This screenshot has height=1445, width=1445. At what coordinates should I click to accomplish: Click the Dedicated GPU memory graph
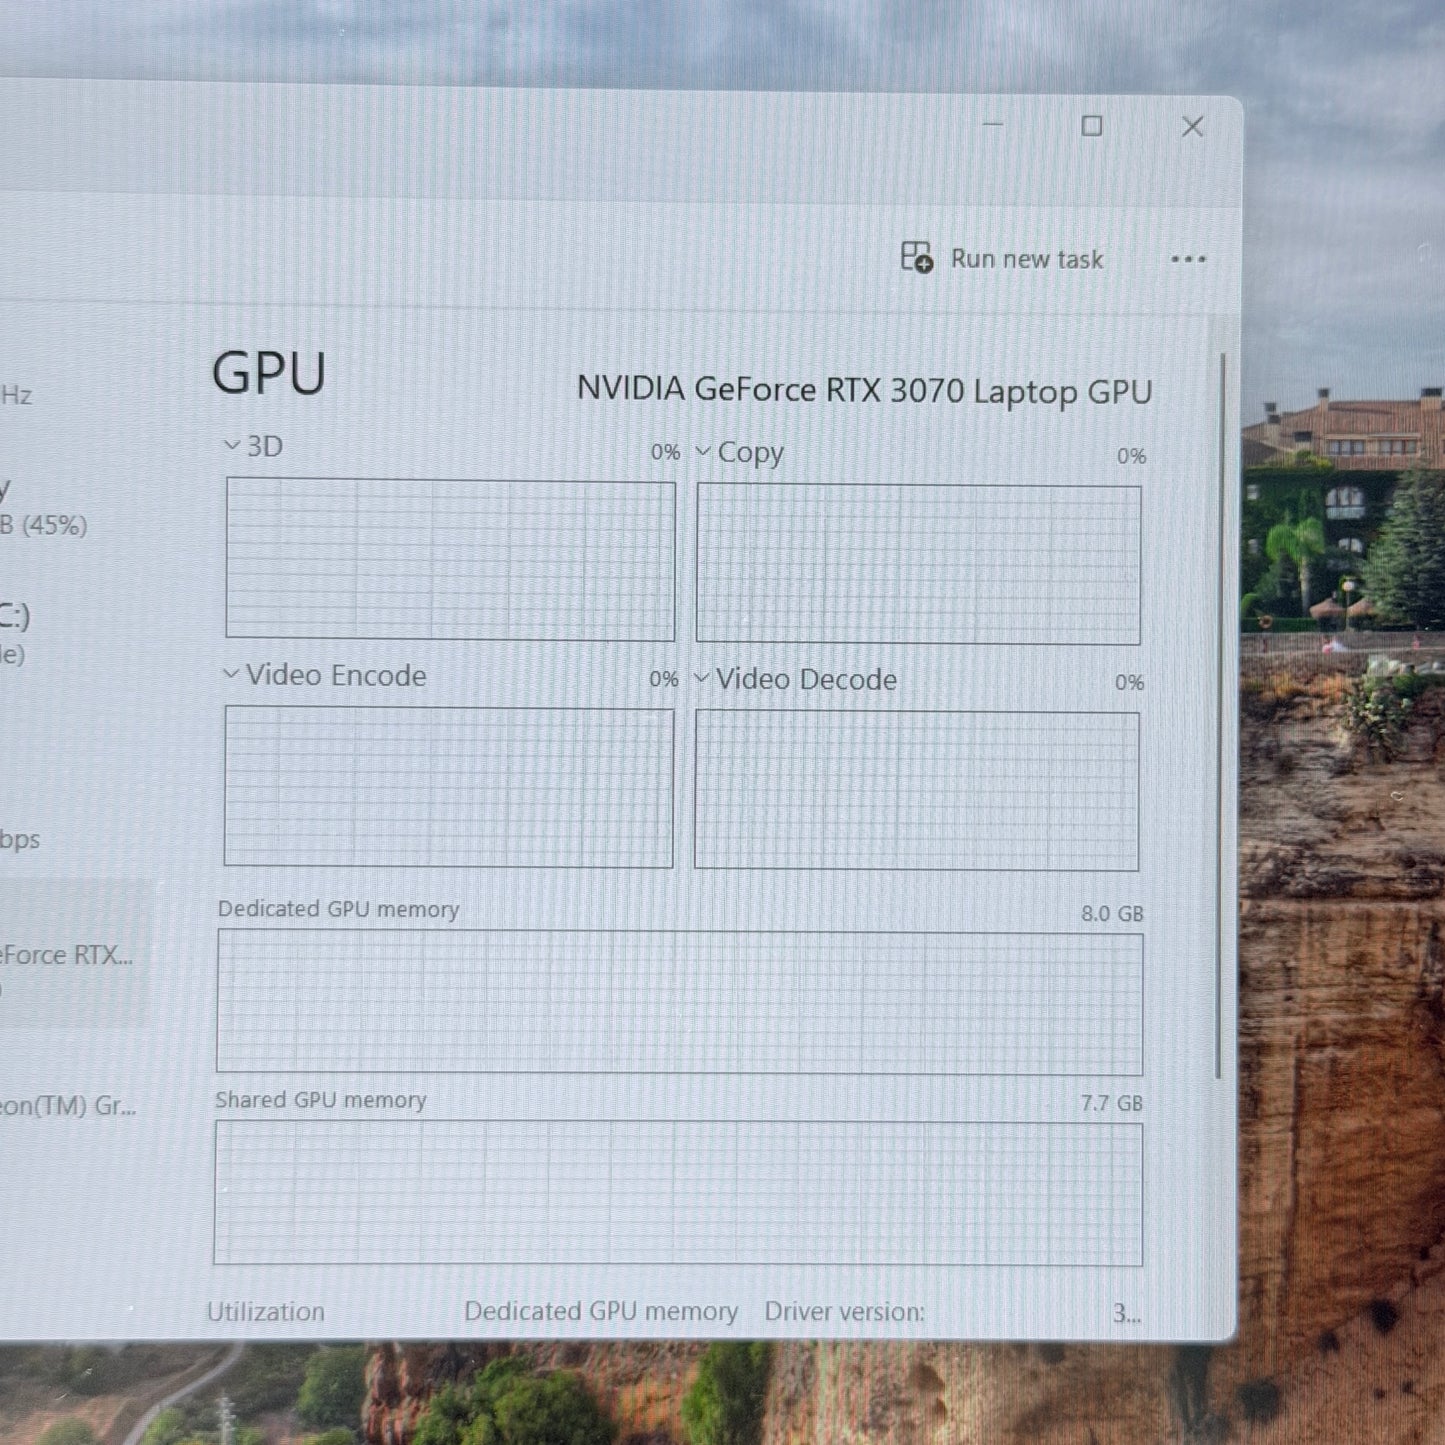(680, 1003)
